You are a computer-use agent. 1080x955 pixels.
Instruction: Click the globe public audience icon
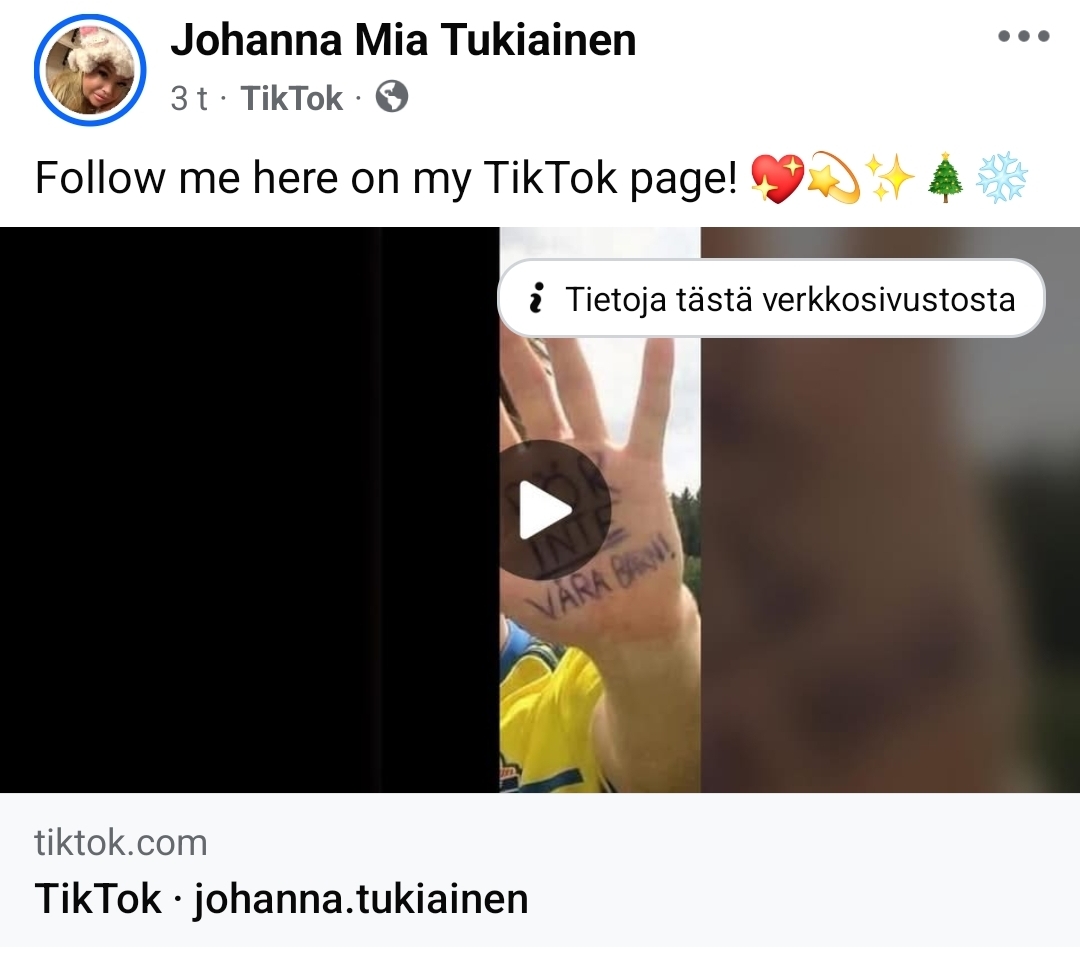click(392, 97)
